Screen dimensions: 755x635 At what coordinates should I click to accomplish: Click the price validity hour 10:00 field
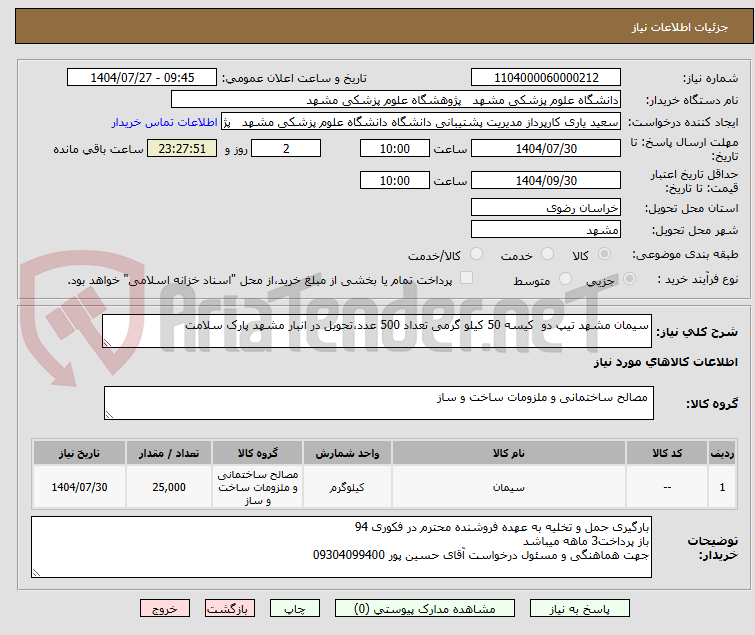[x=395, y=181]
